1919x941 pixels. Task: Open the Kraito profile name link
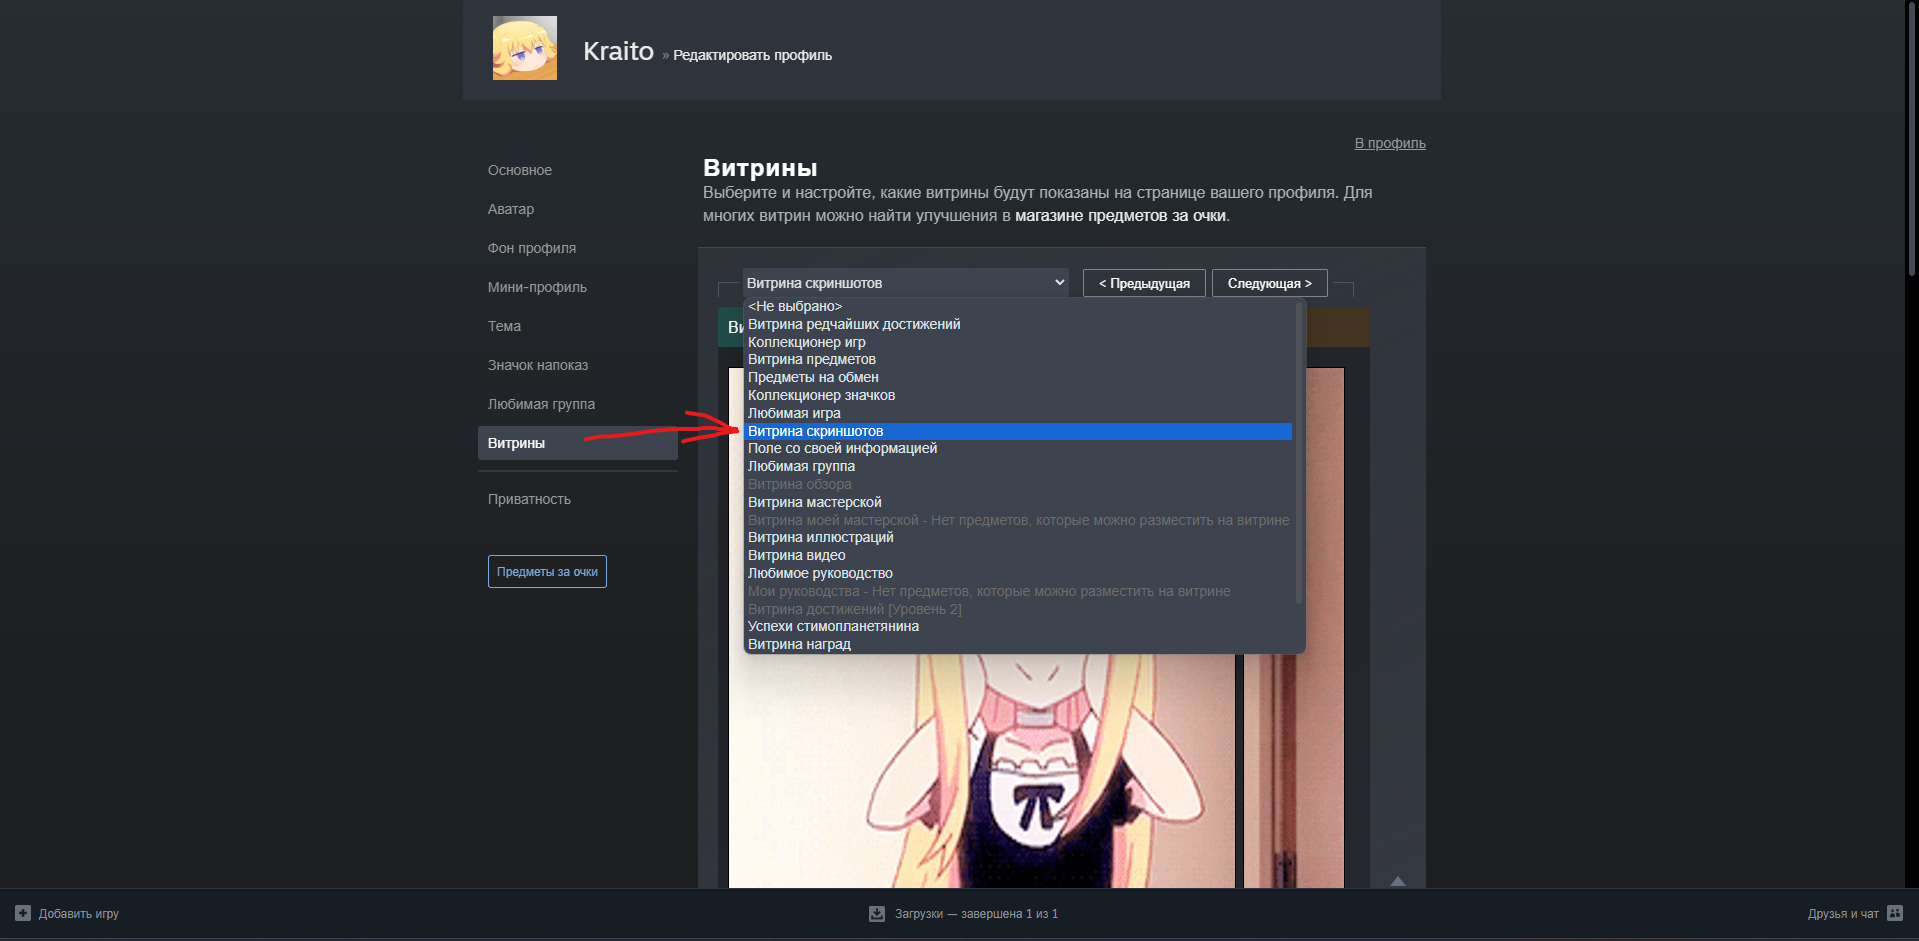618,51
